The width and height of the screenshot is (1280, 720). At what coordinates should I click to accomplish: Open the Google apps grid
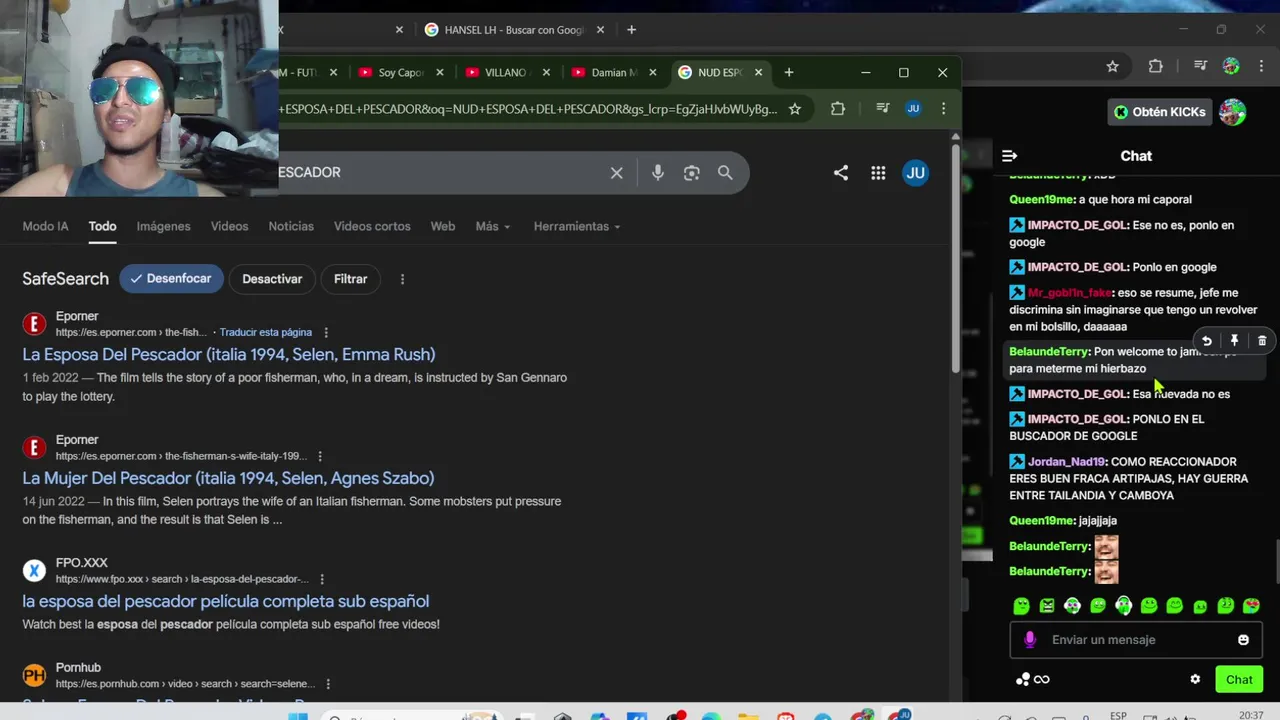(x=878, y=173)
